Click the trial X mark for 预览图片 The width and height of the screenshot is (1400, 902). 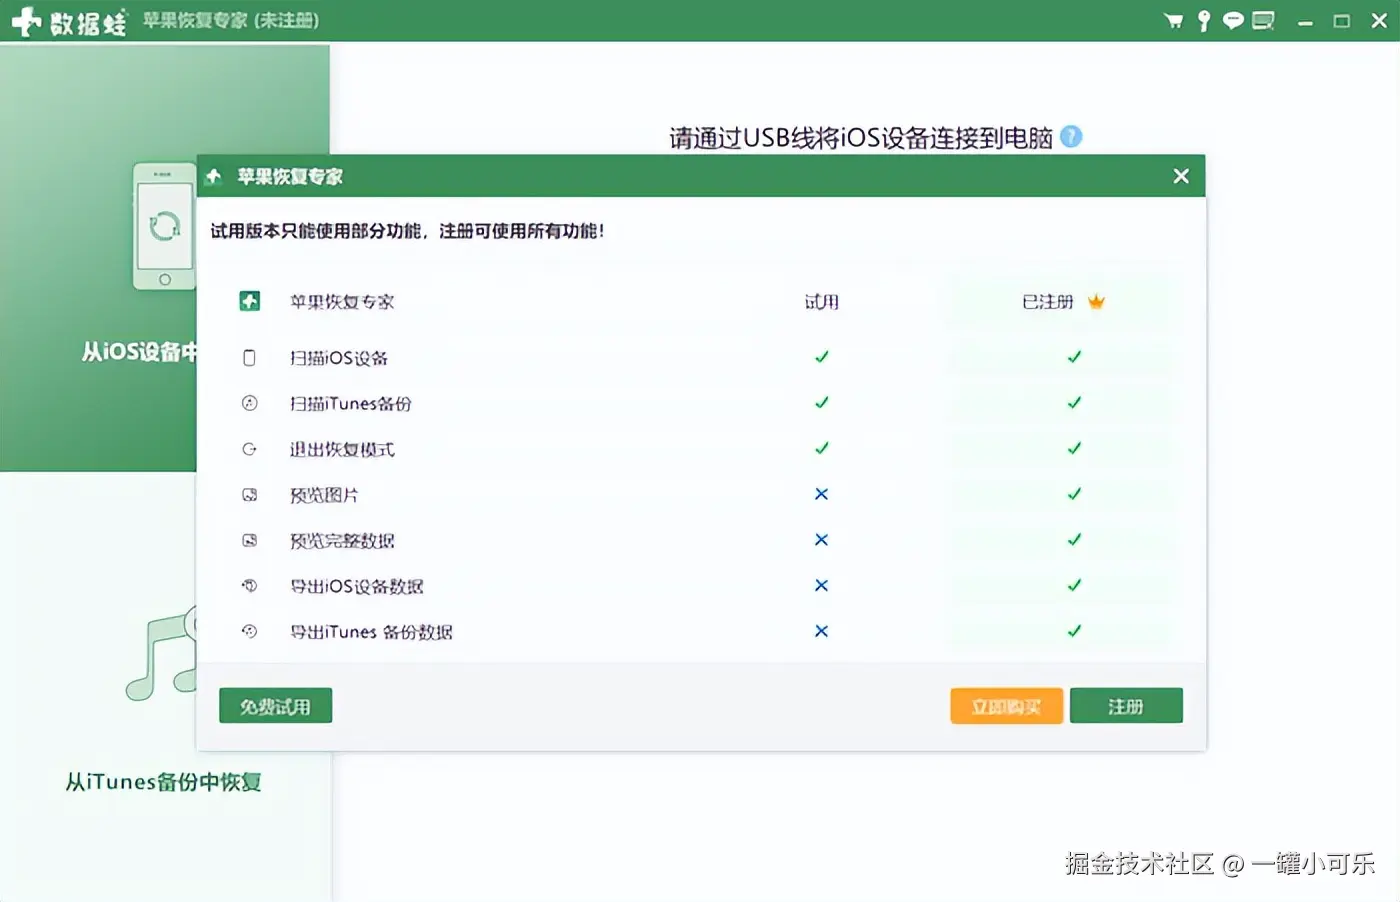821,494
